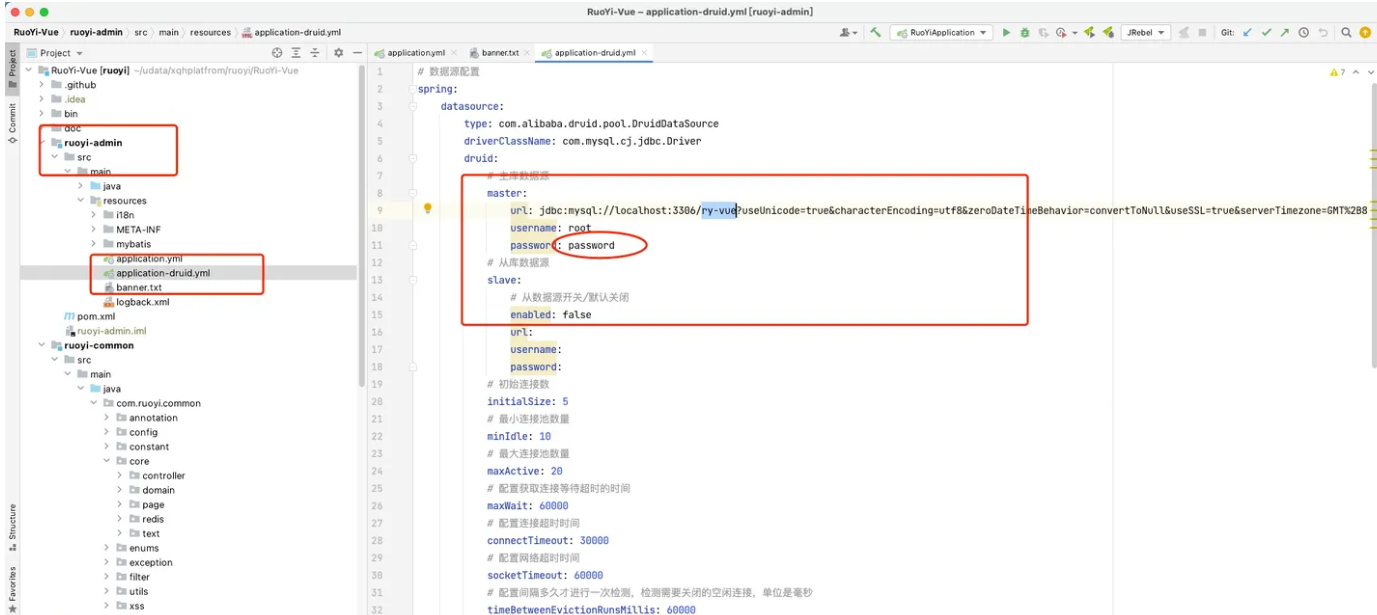1377x615 pixels.
Task: Expand the bin folder
Action: tap(42, 114)
